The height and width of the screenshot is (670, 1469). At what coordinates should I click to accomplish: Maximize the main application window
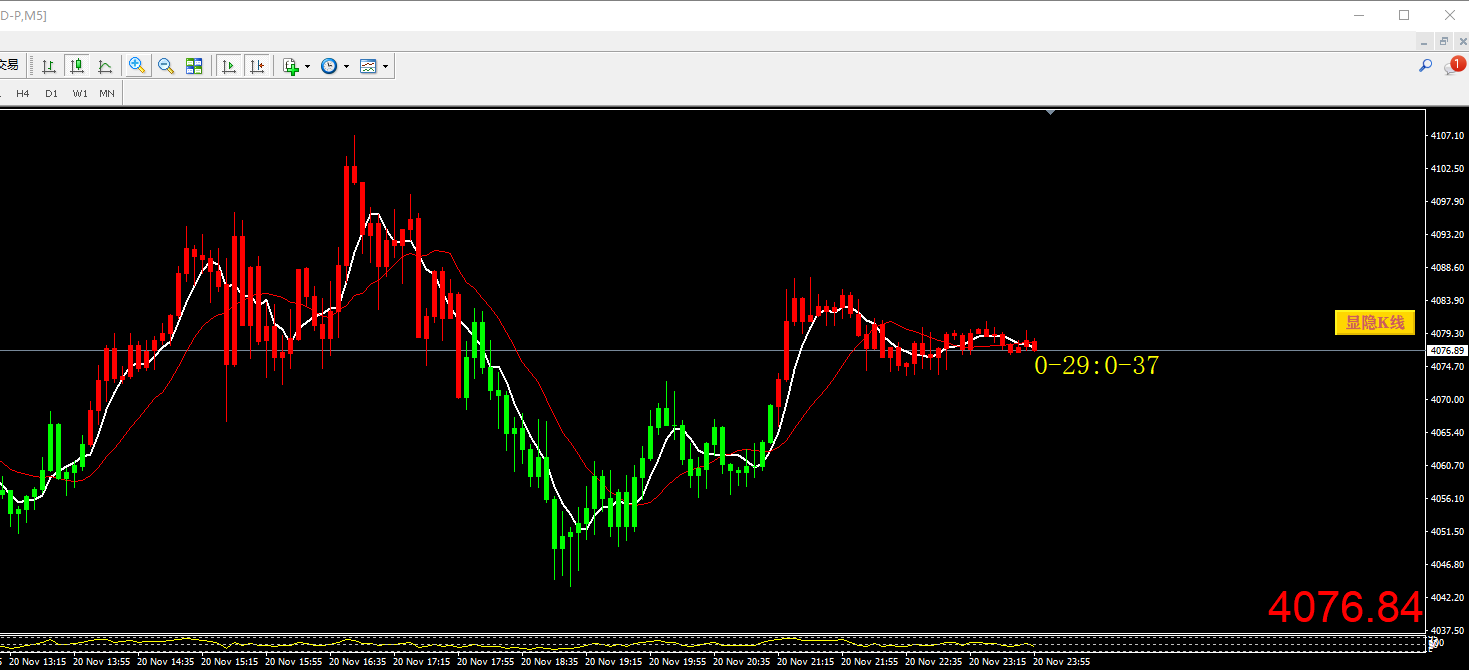[x=1404, y=15]
